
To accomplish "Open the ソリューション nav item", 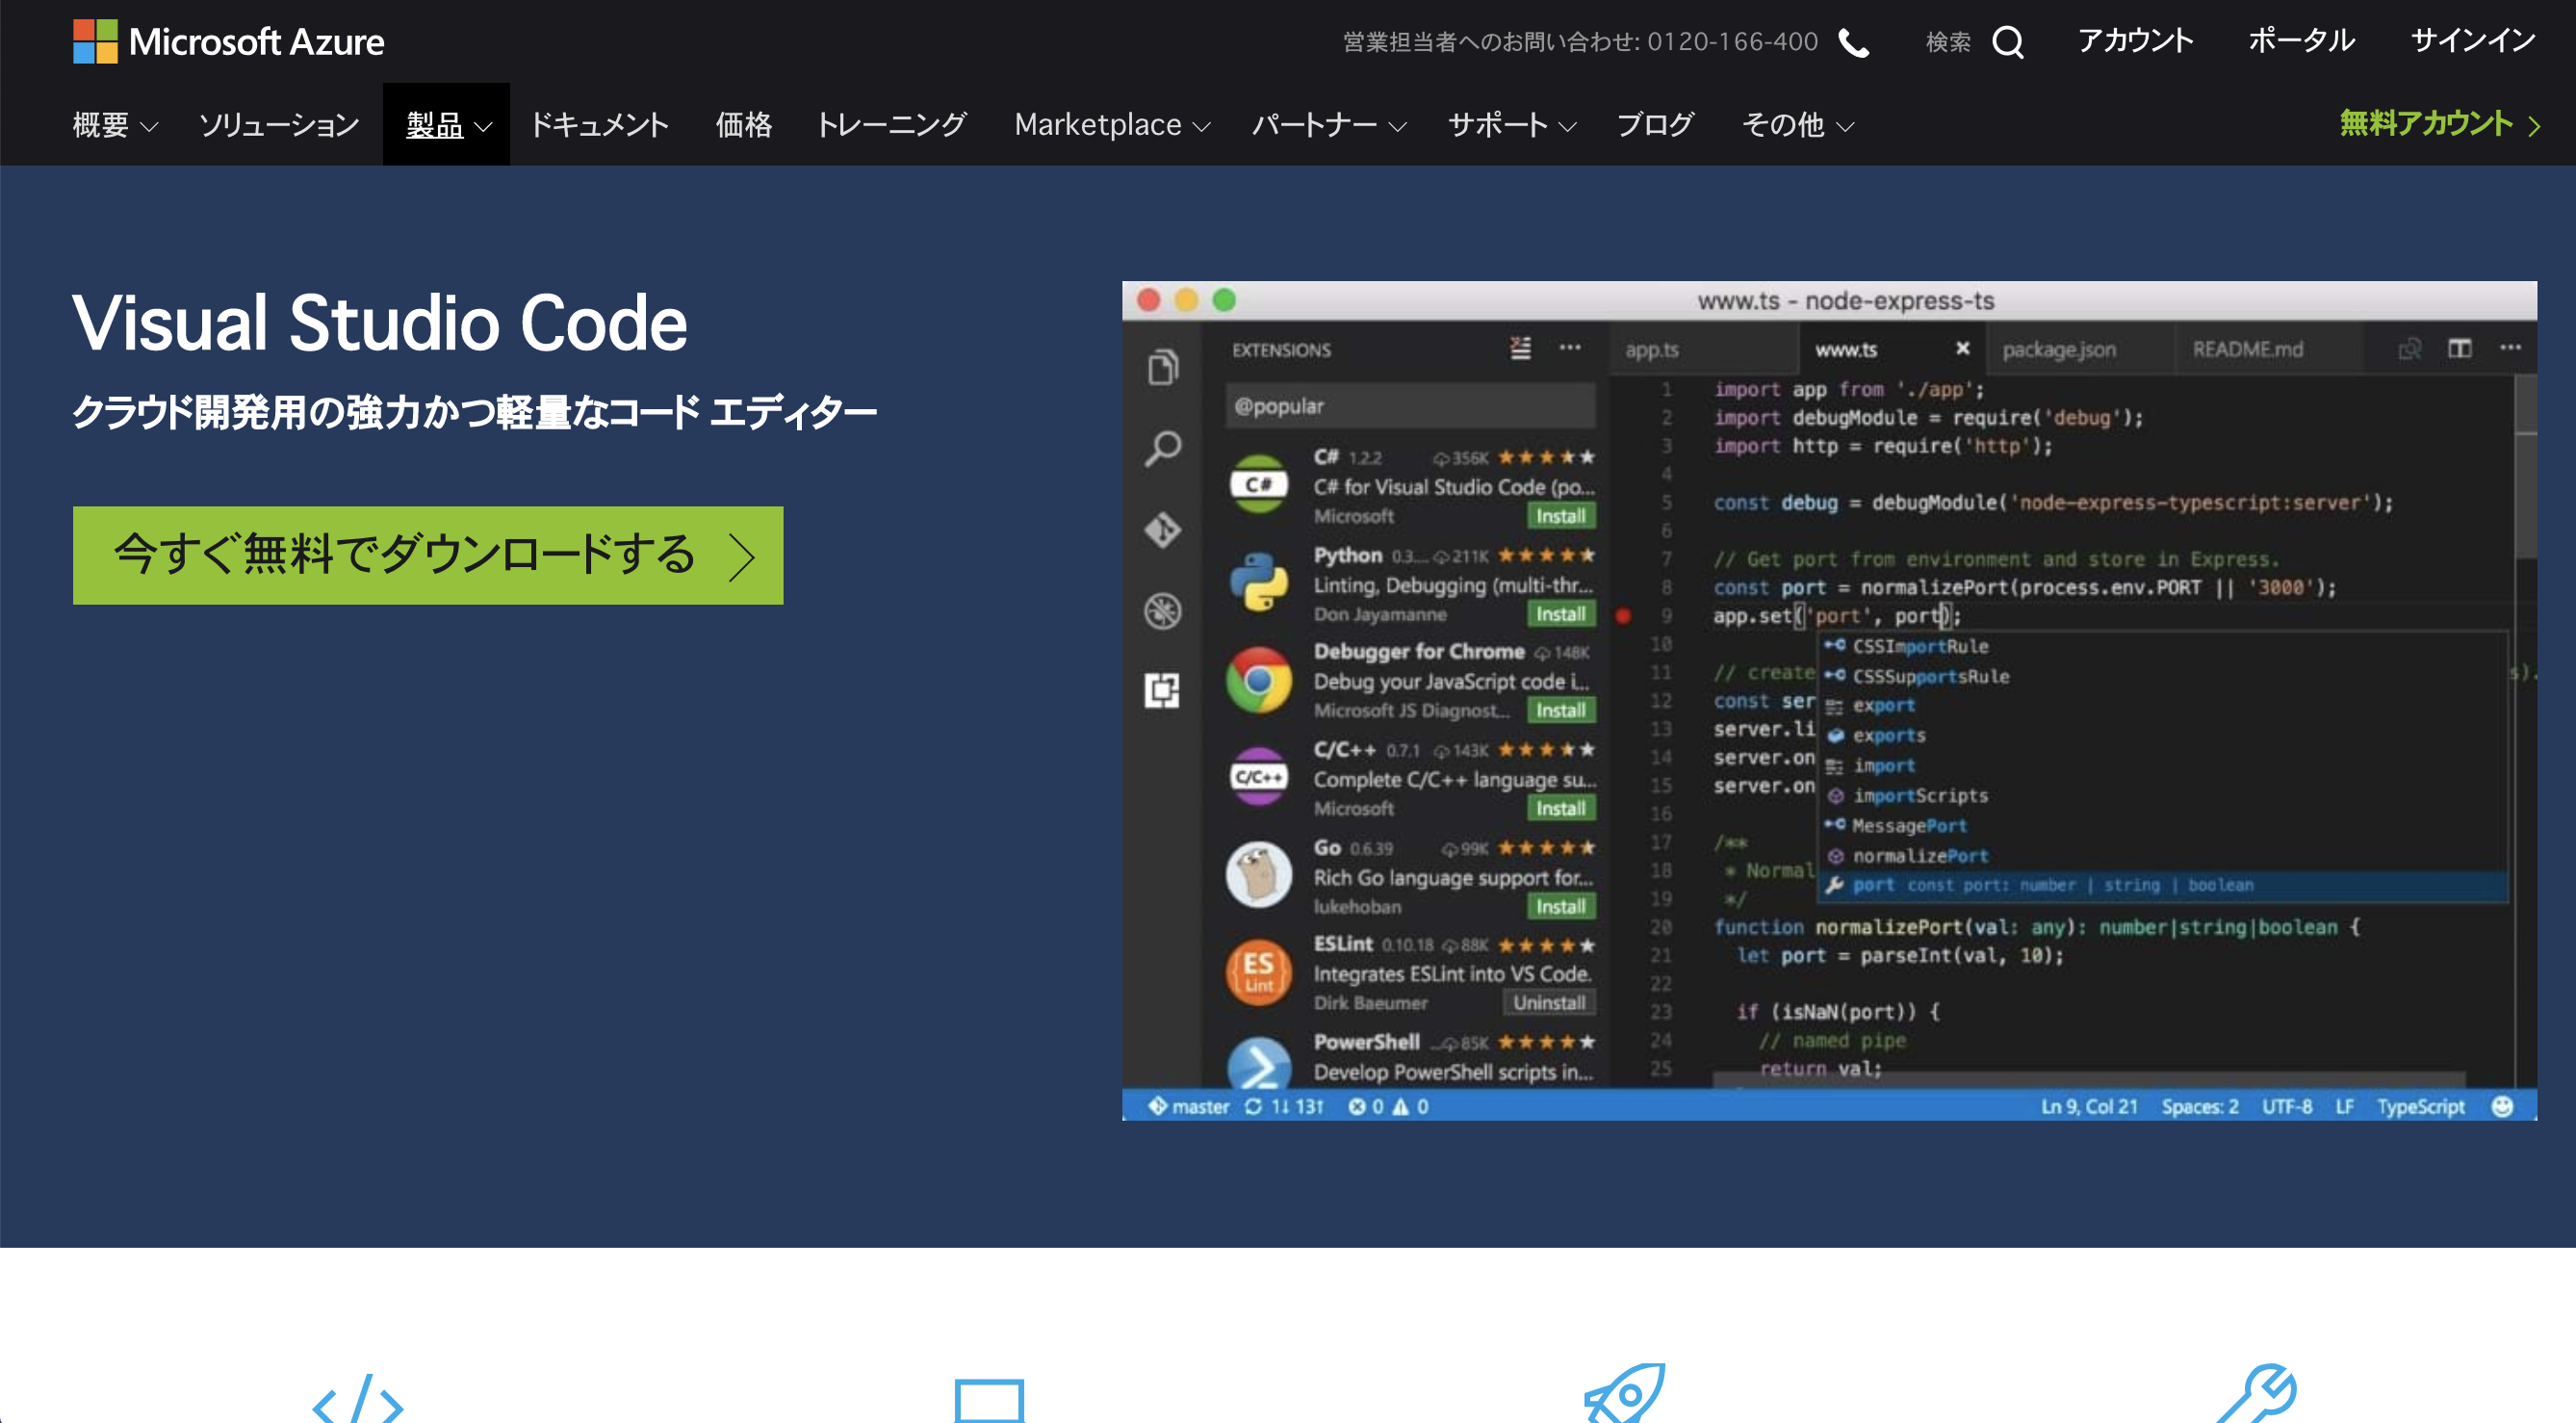I will pyautogui.click(x=279, y=125).
